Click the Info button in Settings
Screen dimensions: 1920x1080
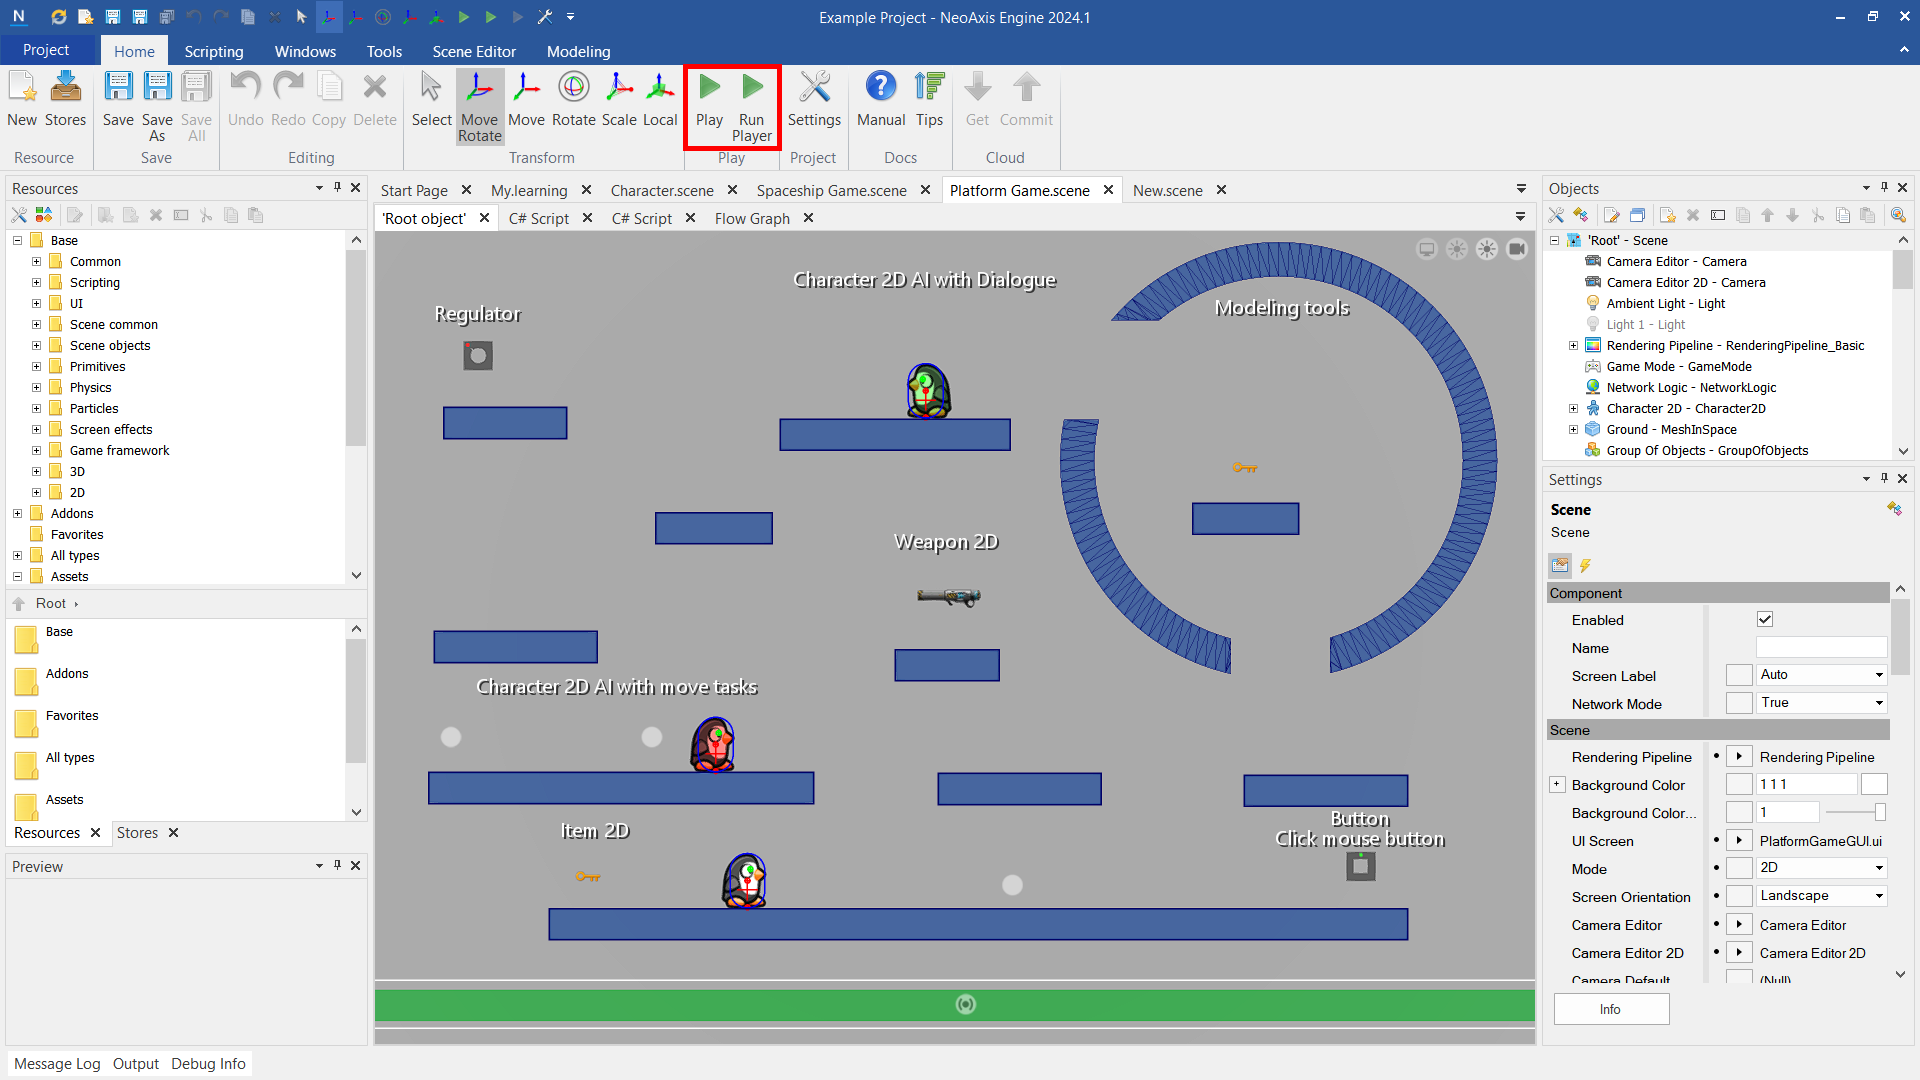click(1610, 1009)
